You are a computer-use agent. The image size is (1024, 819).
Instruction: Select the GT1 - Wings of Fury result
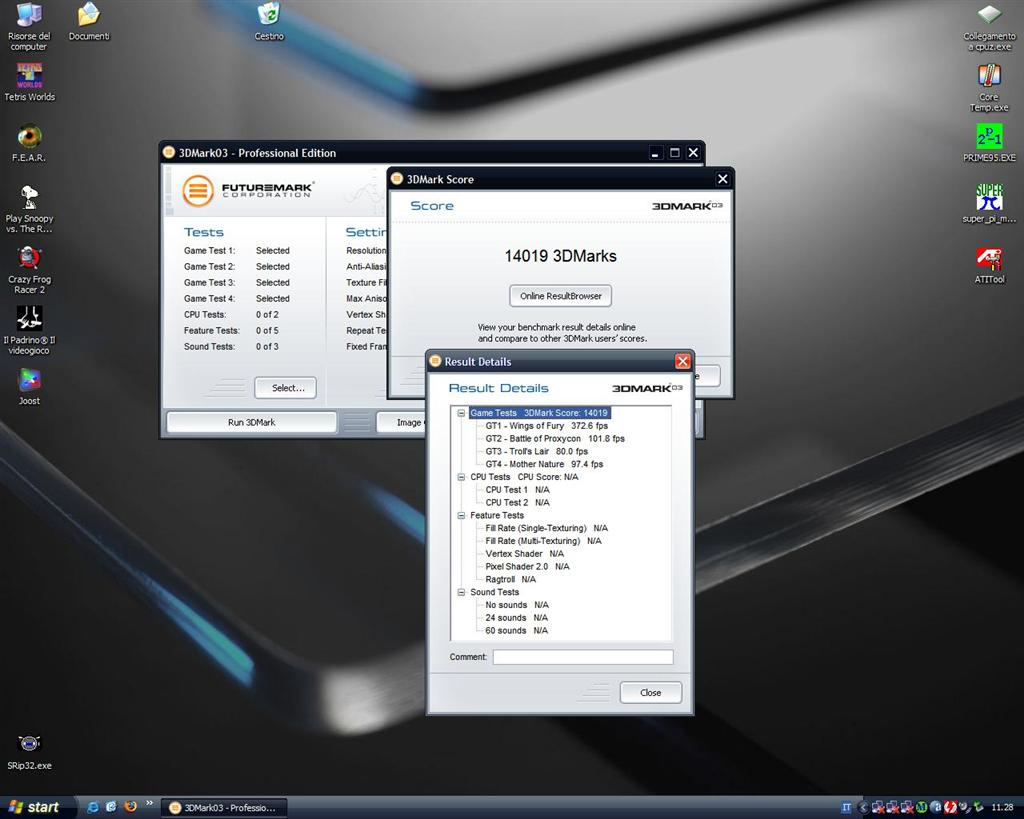(x=546, y=426)
